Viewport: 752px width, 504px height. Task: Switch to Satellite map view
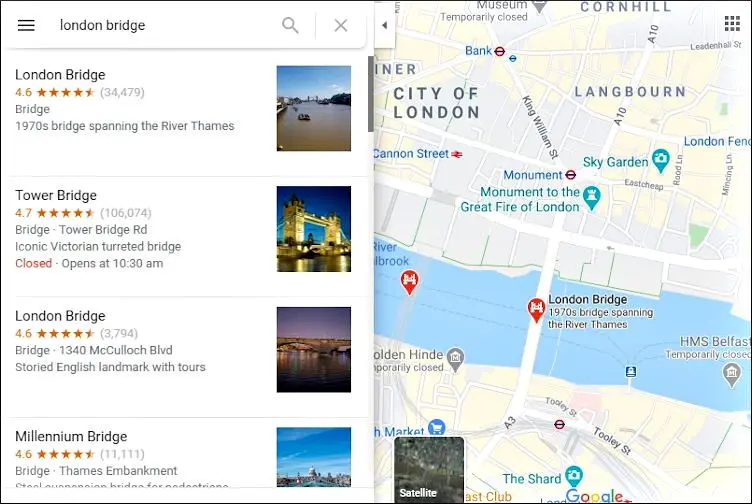[429, 469]
